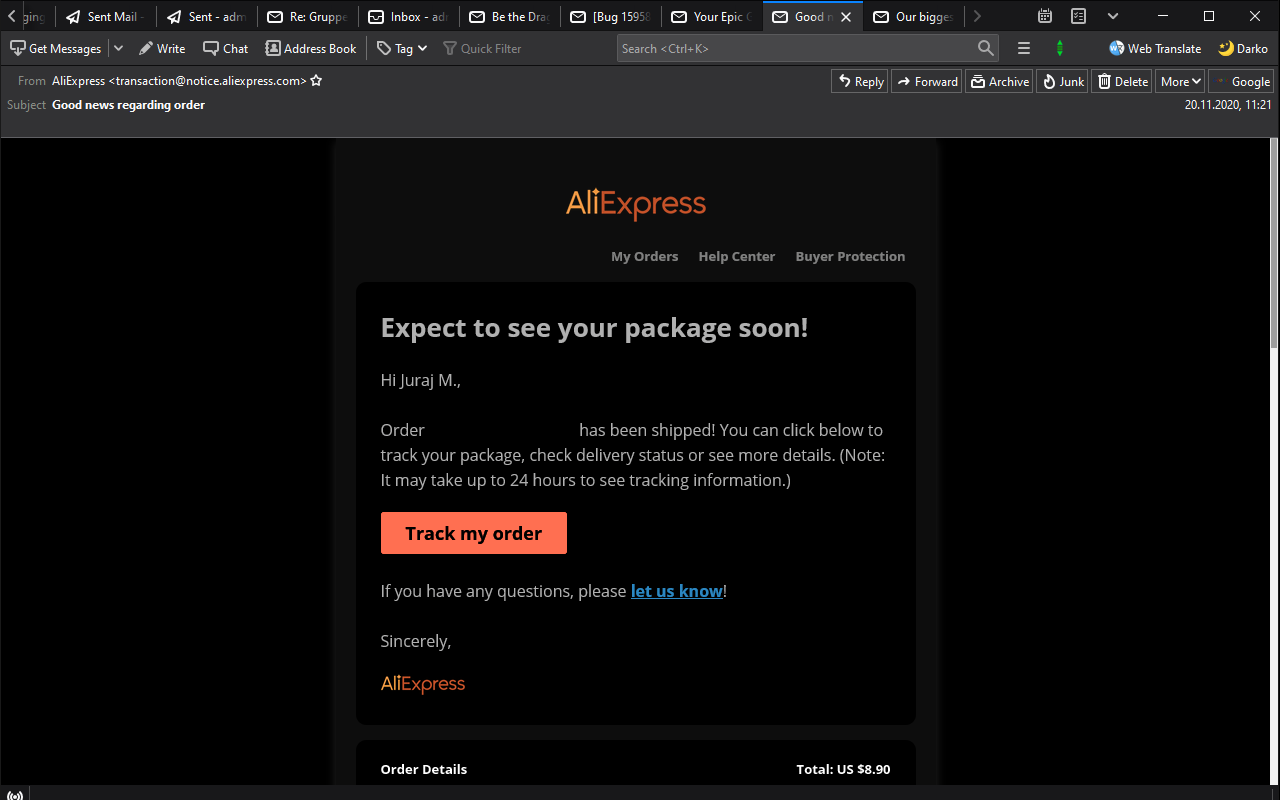Show the list all tabs dropdown

(x=1113, y=16)
